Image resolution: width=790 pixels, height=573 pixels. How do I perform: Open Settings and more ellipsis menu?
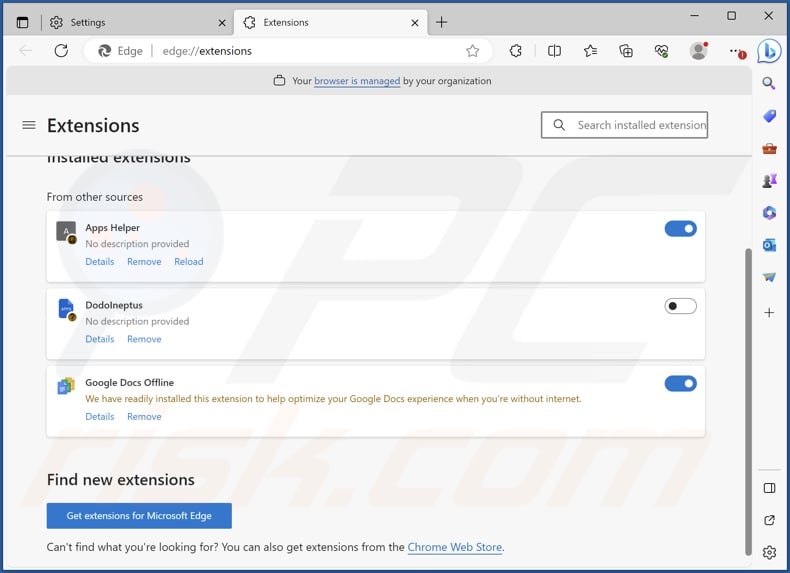737,51
